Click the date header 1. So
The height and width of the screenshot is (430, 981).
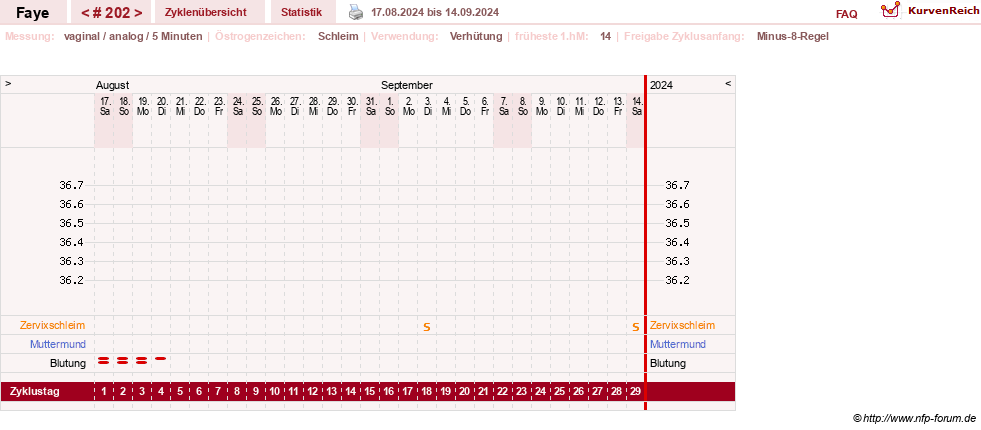click(x=389, y=106)
